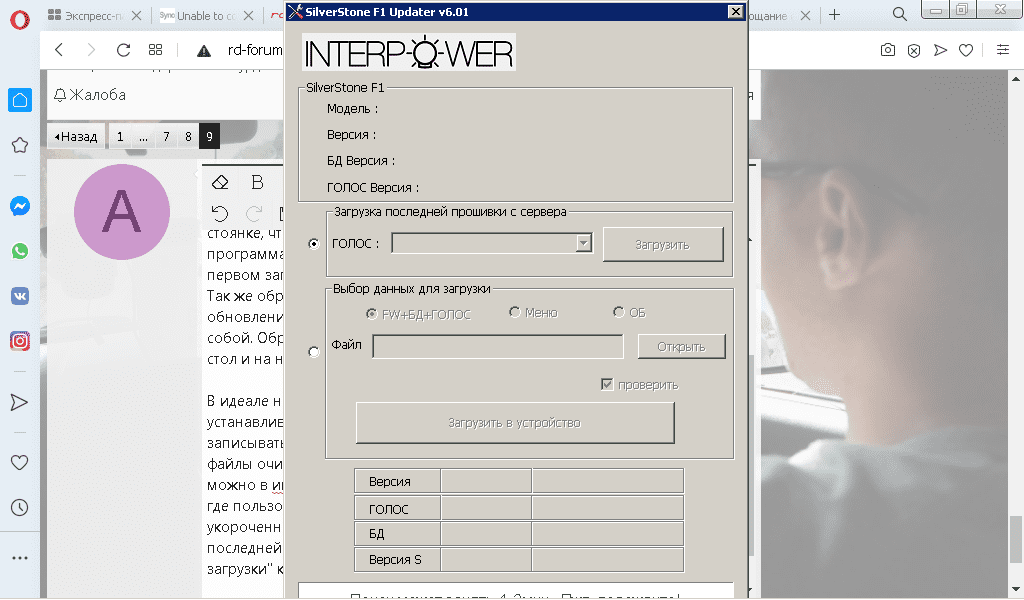Toggle bold in forum editor
Screen dimensions: 1024x600
pos(257,182)
